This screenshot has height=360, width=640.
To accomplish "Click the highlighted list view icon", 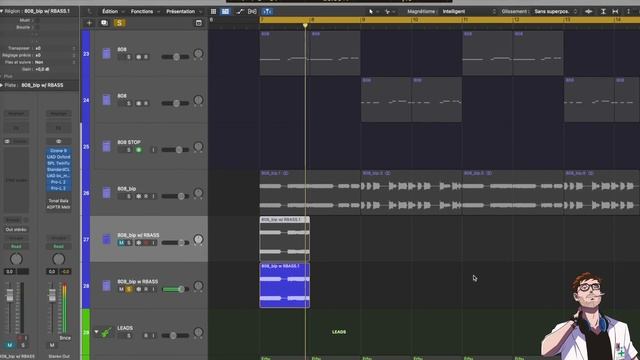I will [x=225, y=11].
